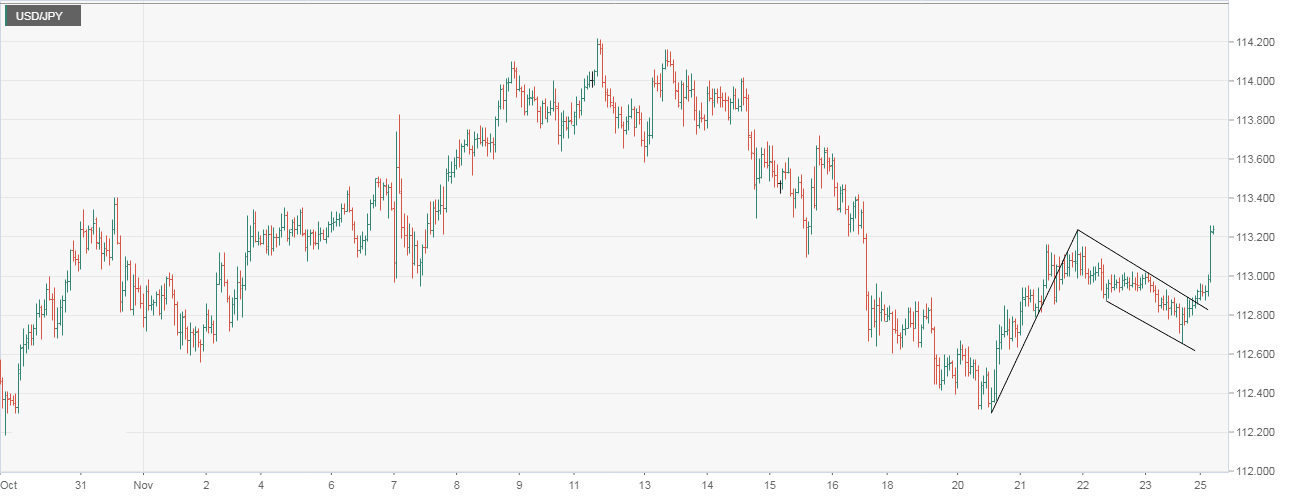Click the 22 date marker on time axis
1299x498 pixels.
coord(1083,483)
